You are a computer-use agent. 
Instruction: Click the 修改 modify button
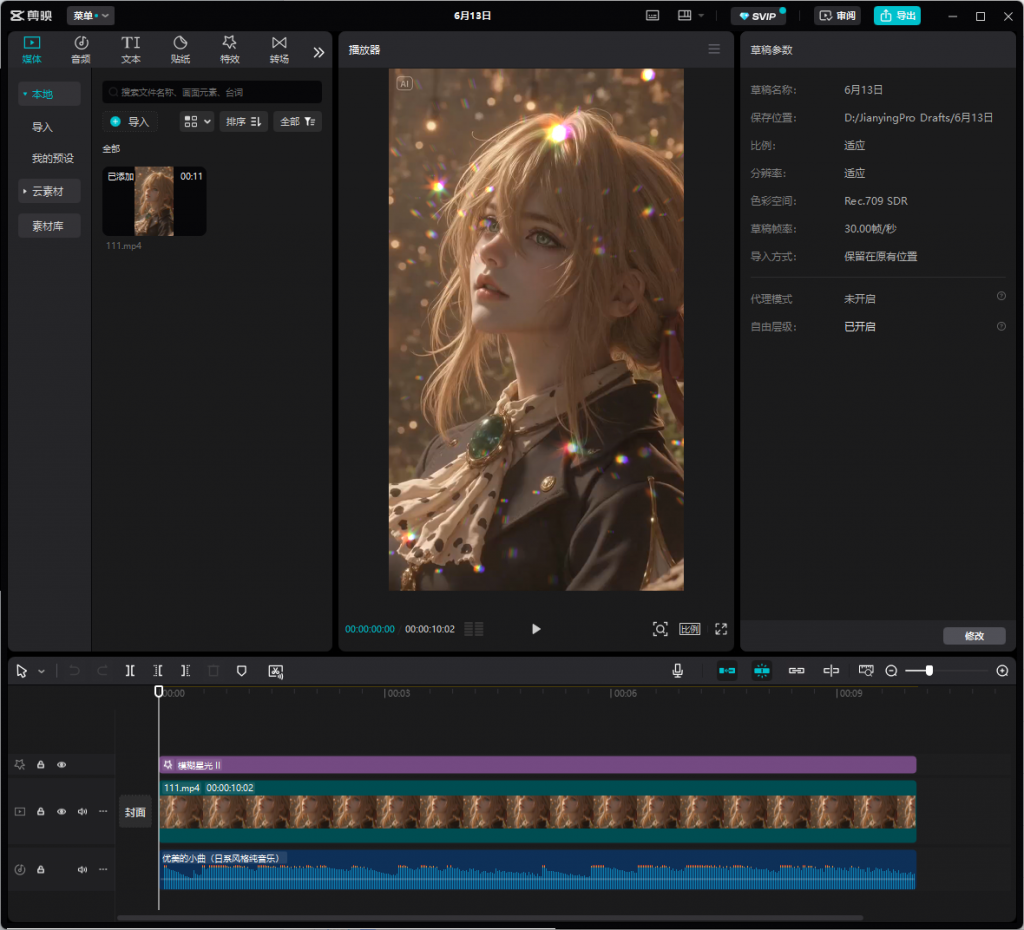click(974, 635)
